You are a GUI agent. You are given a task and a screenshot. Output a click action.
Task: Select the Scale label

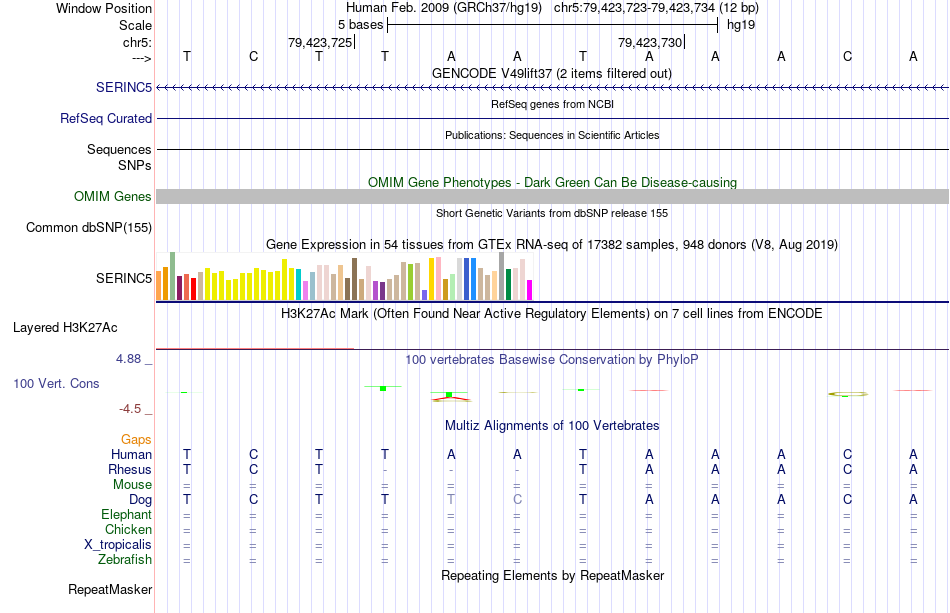pos(135,25)
